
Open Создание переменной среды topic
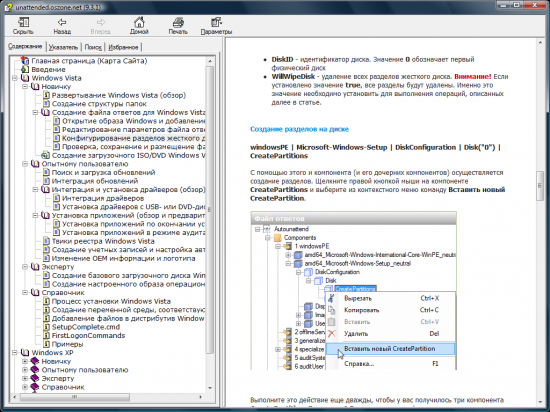point(128,310)
